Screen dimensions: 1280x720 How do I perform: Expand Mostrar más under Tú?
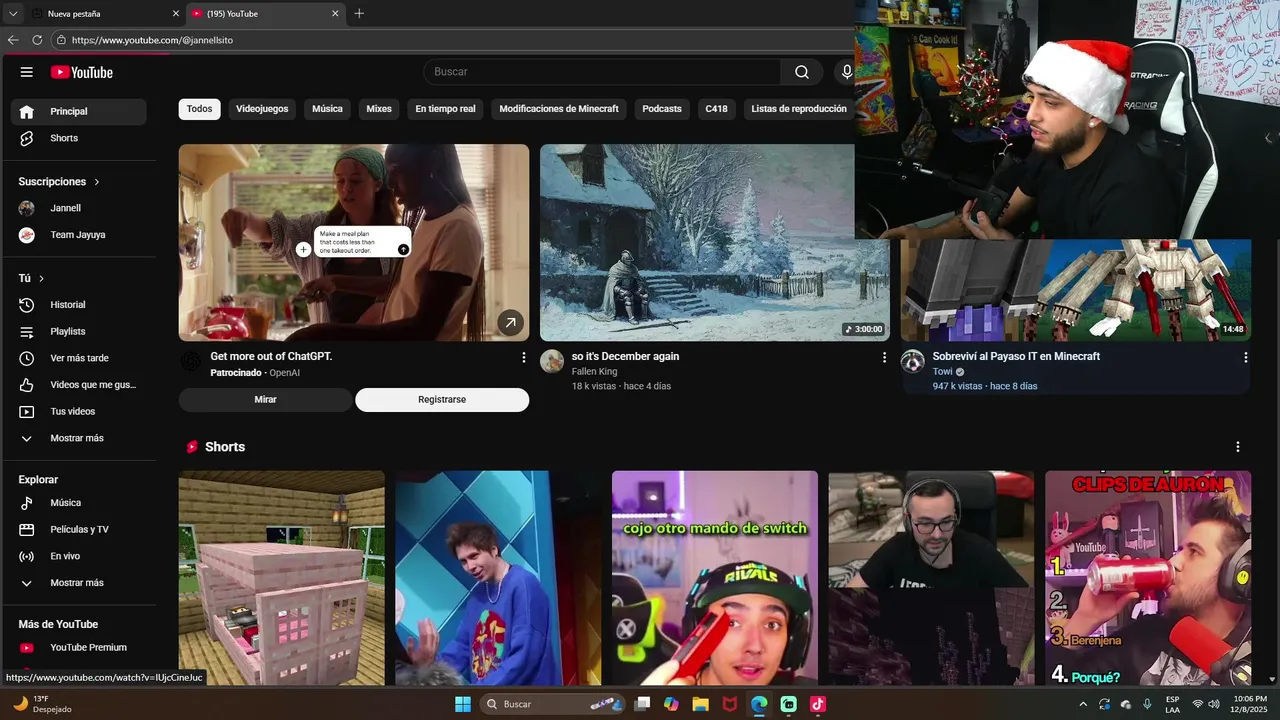(x=78, y=438)
